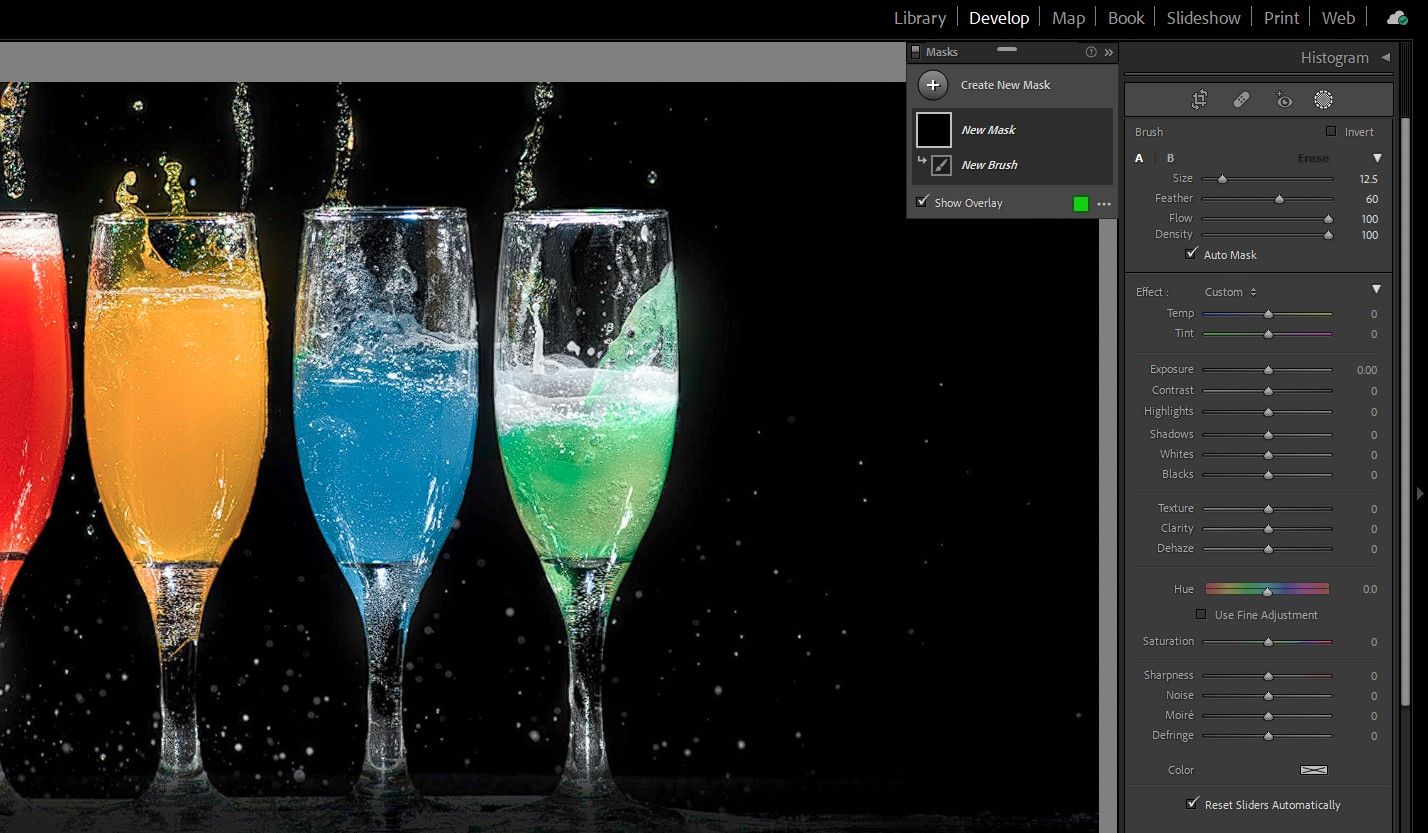Viewport: 1428px width, 833px height.
Task: Adjust the Saturation slider
Action: coord(1268,642)
